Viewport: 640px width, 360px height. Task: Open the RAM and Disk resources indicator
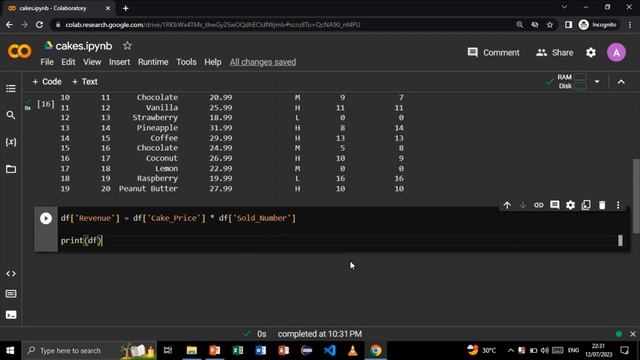571,82
